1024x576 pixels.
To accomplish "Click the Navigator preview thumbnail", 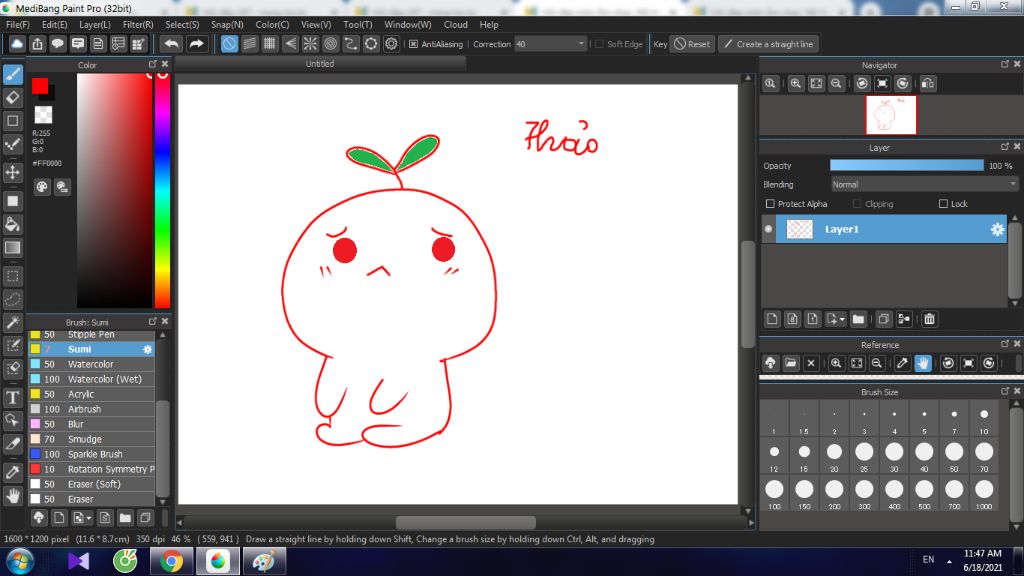I will (891, 115).
